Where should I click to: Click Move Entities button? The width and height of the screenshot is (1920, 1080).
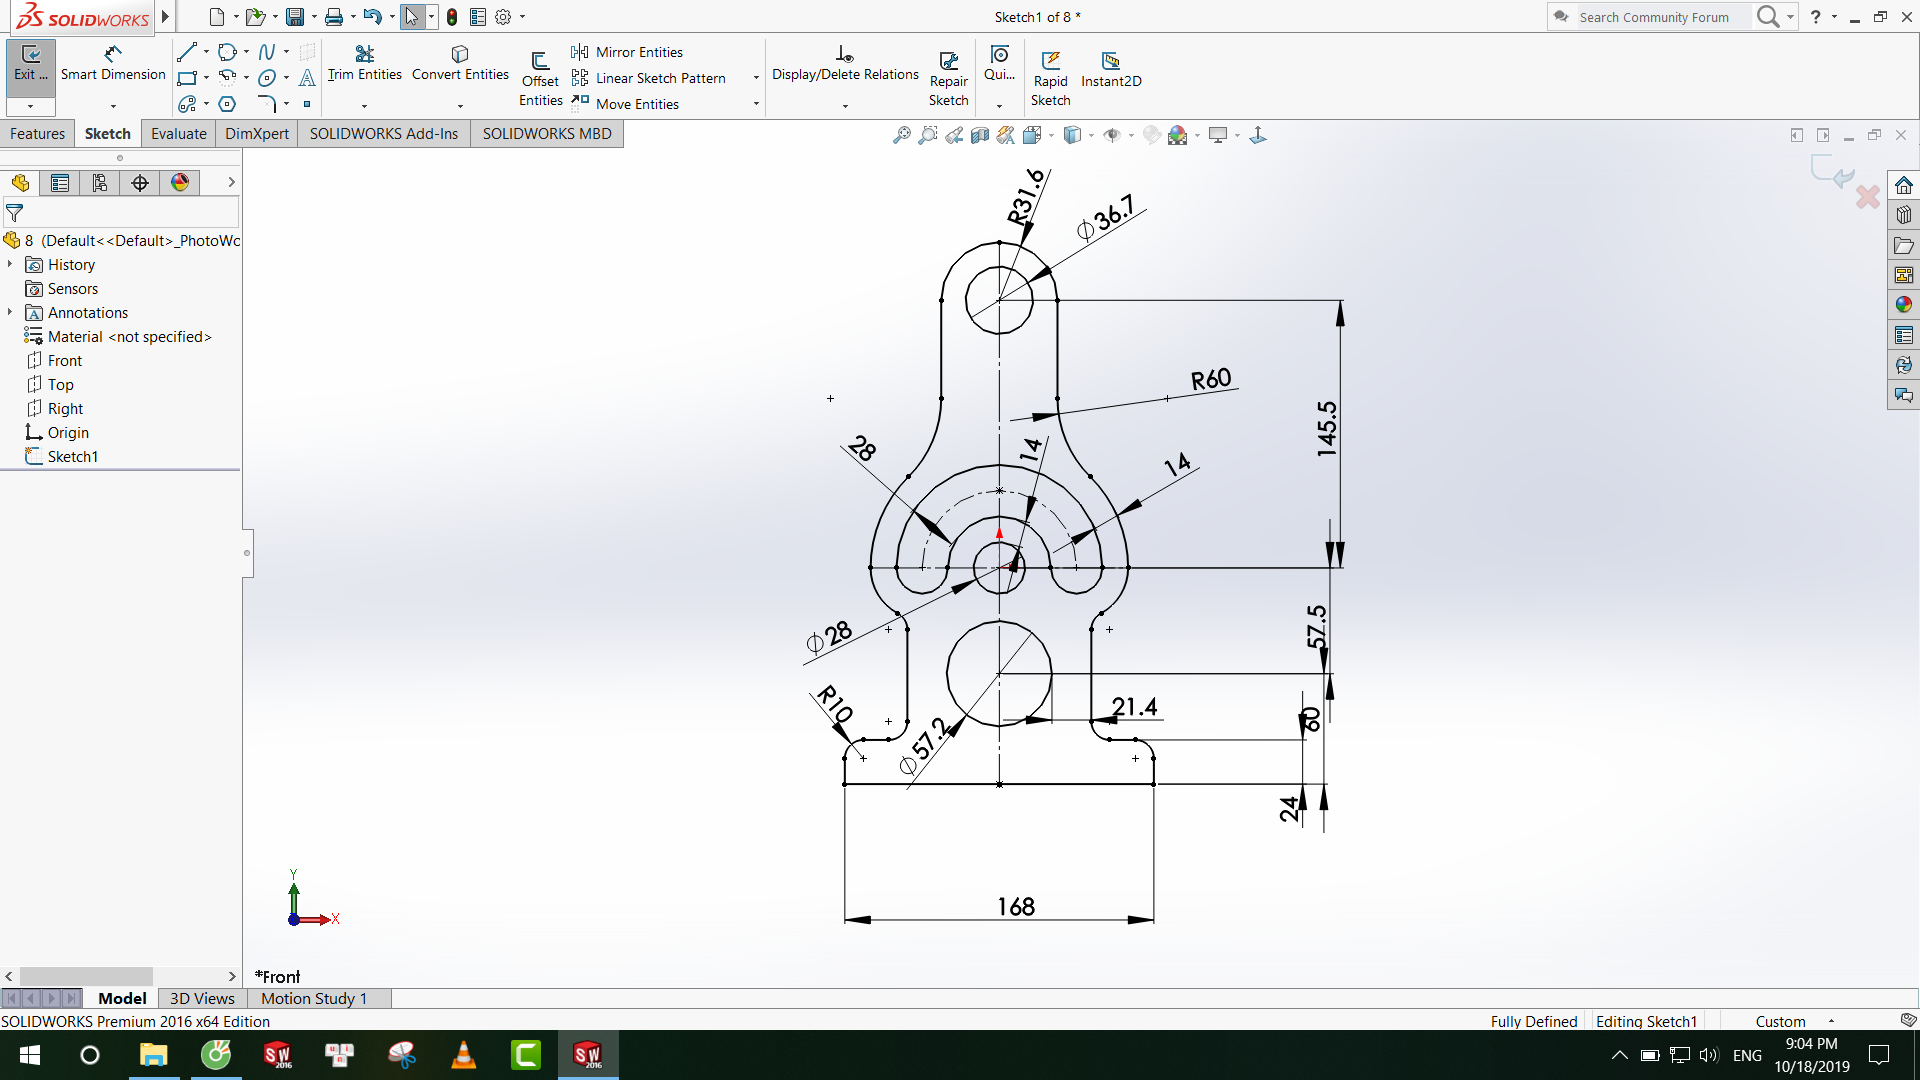(626, 104)
